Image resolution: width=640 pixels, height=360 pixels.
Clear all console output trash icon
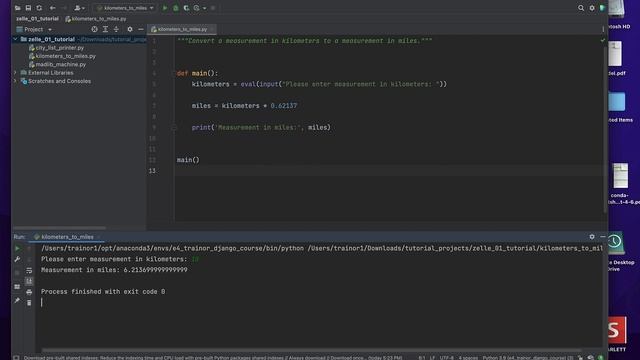(x=29, y=303)
